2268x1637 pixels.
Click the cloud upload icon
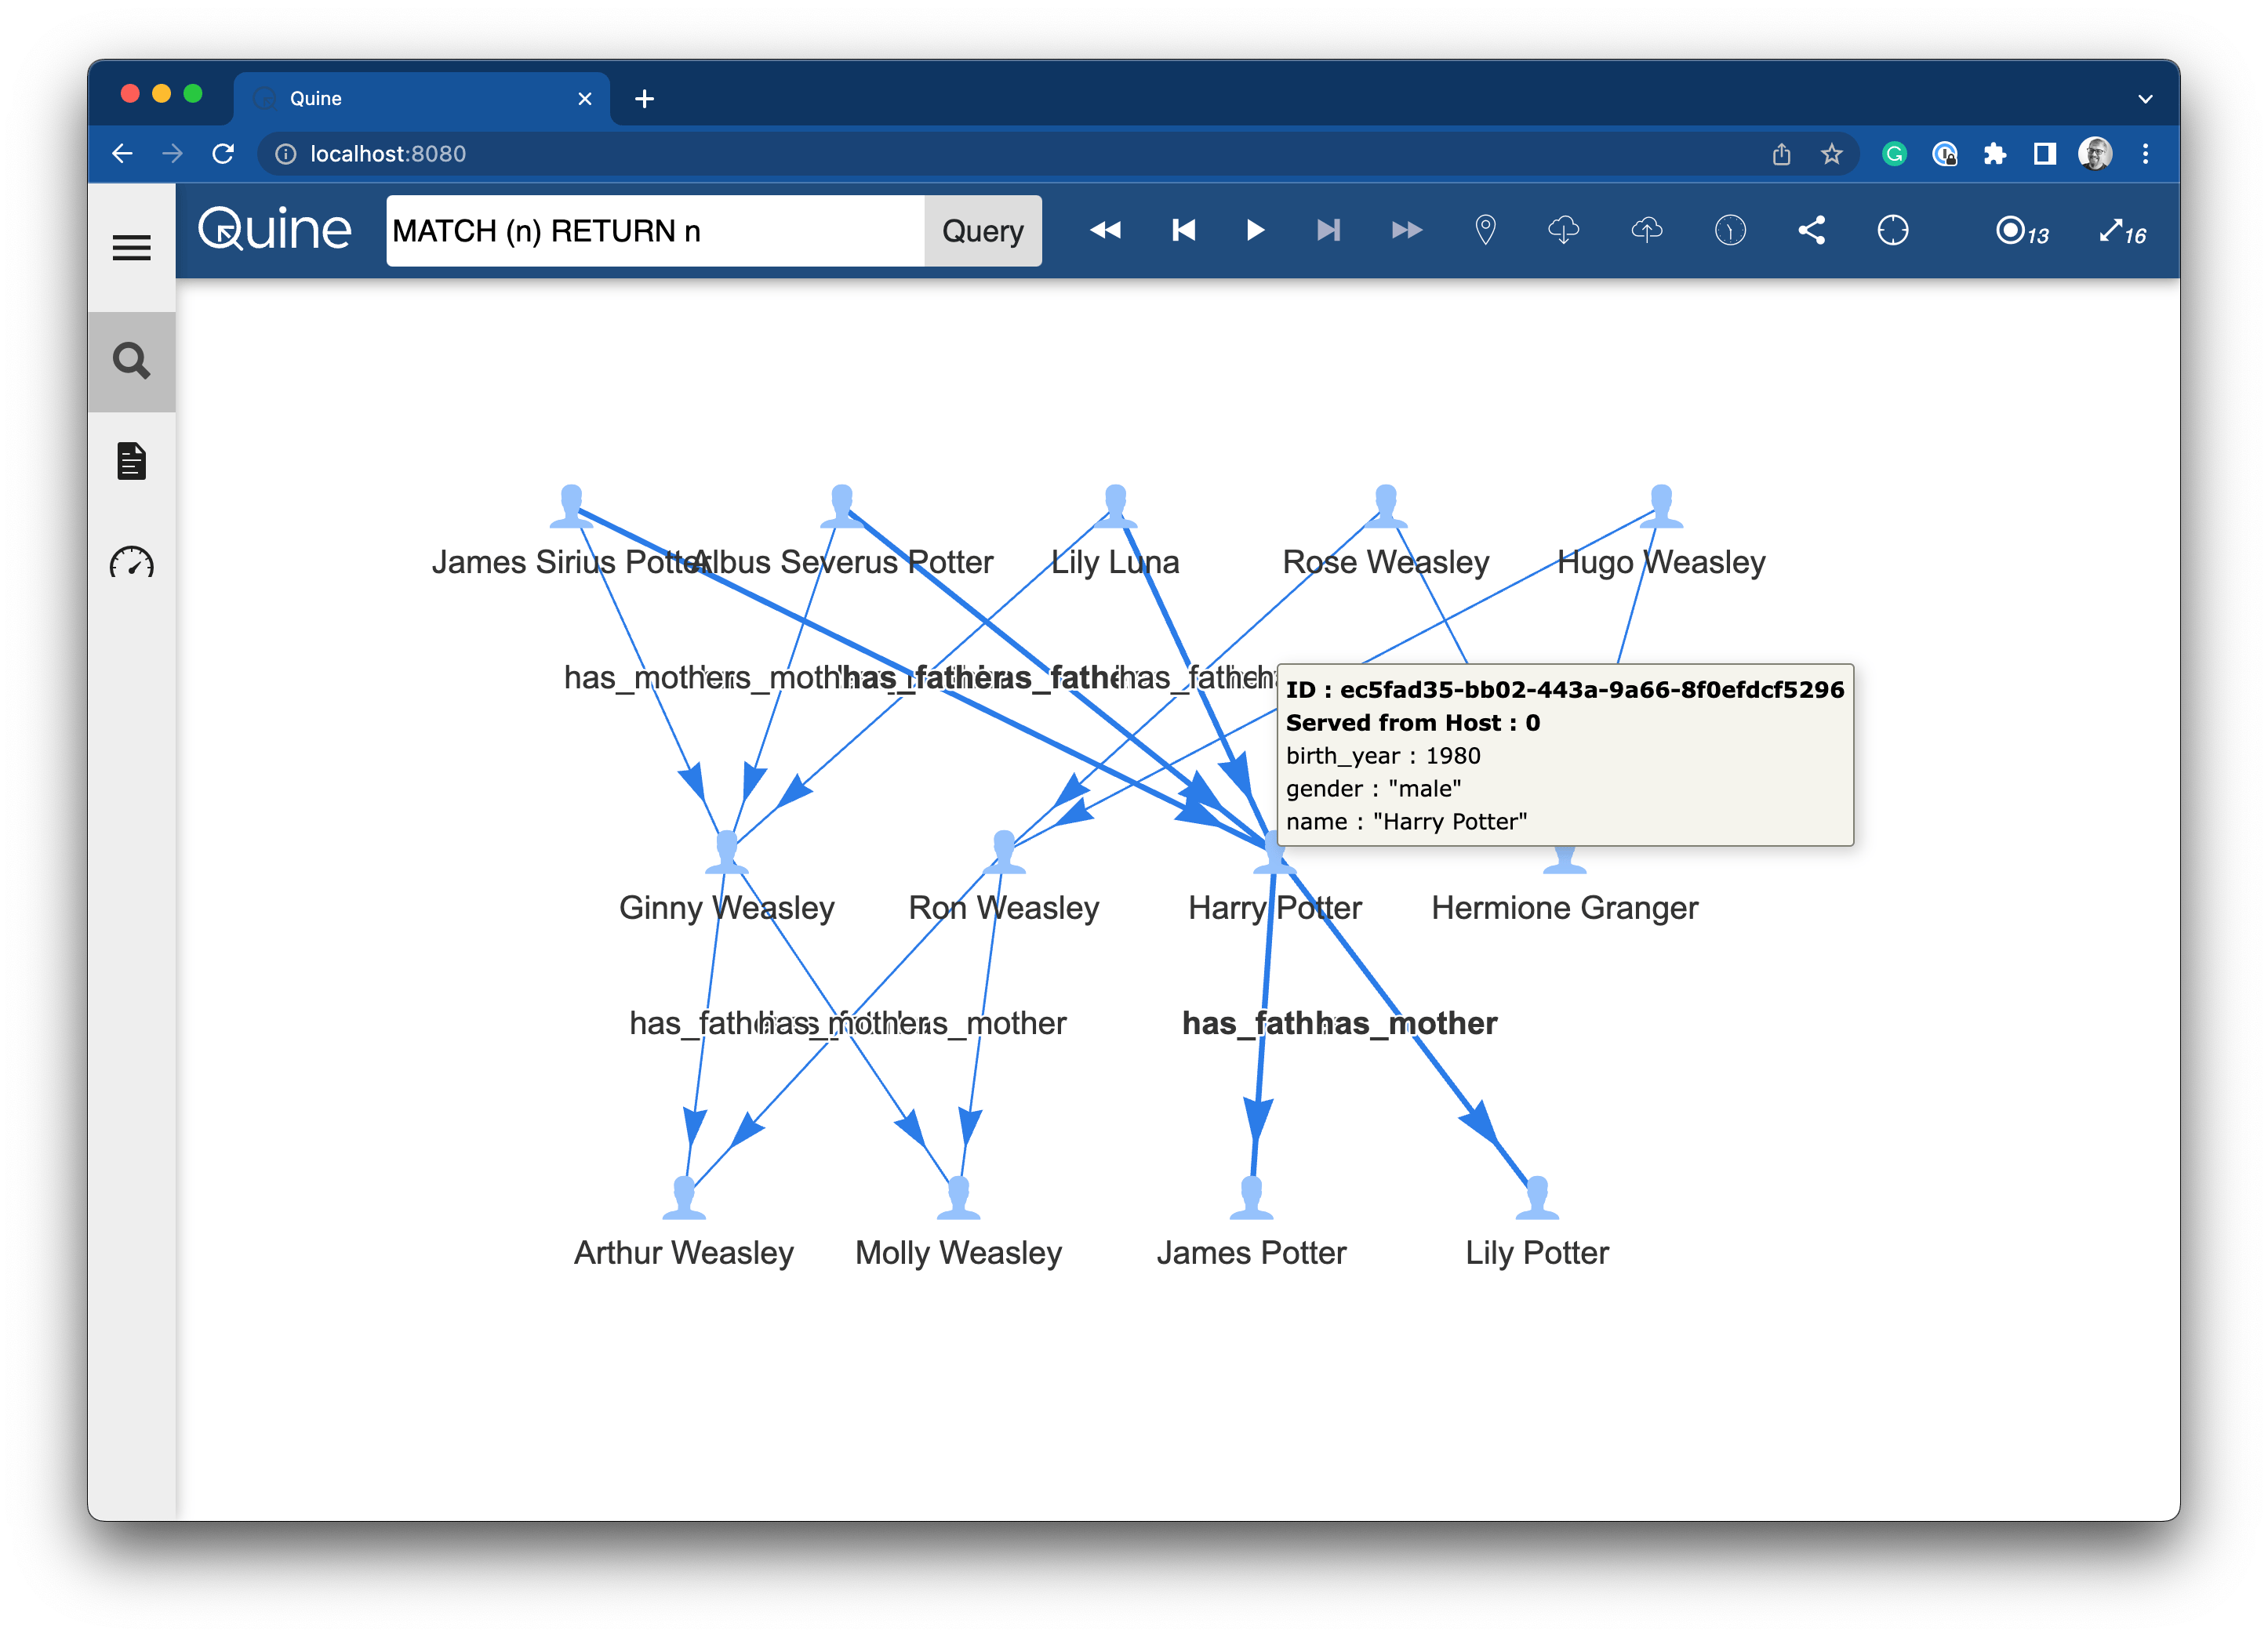pos(1646,230)
